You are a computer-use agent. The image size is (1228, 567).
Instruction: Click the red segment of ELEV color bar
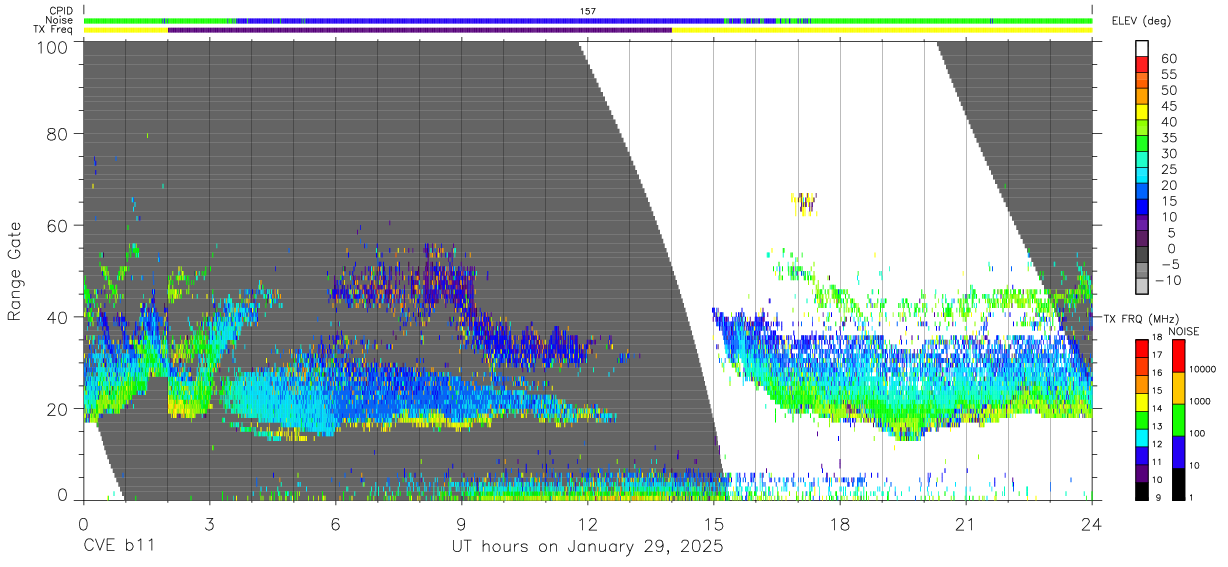[x=1143, y=66]
